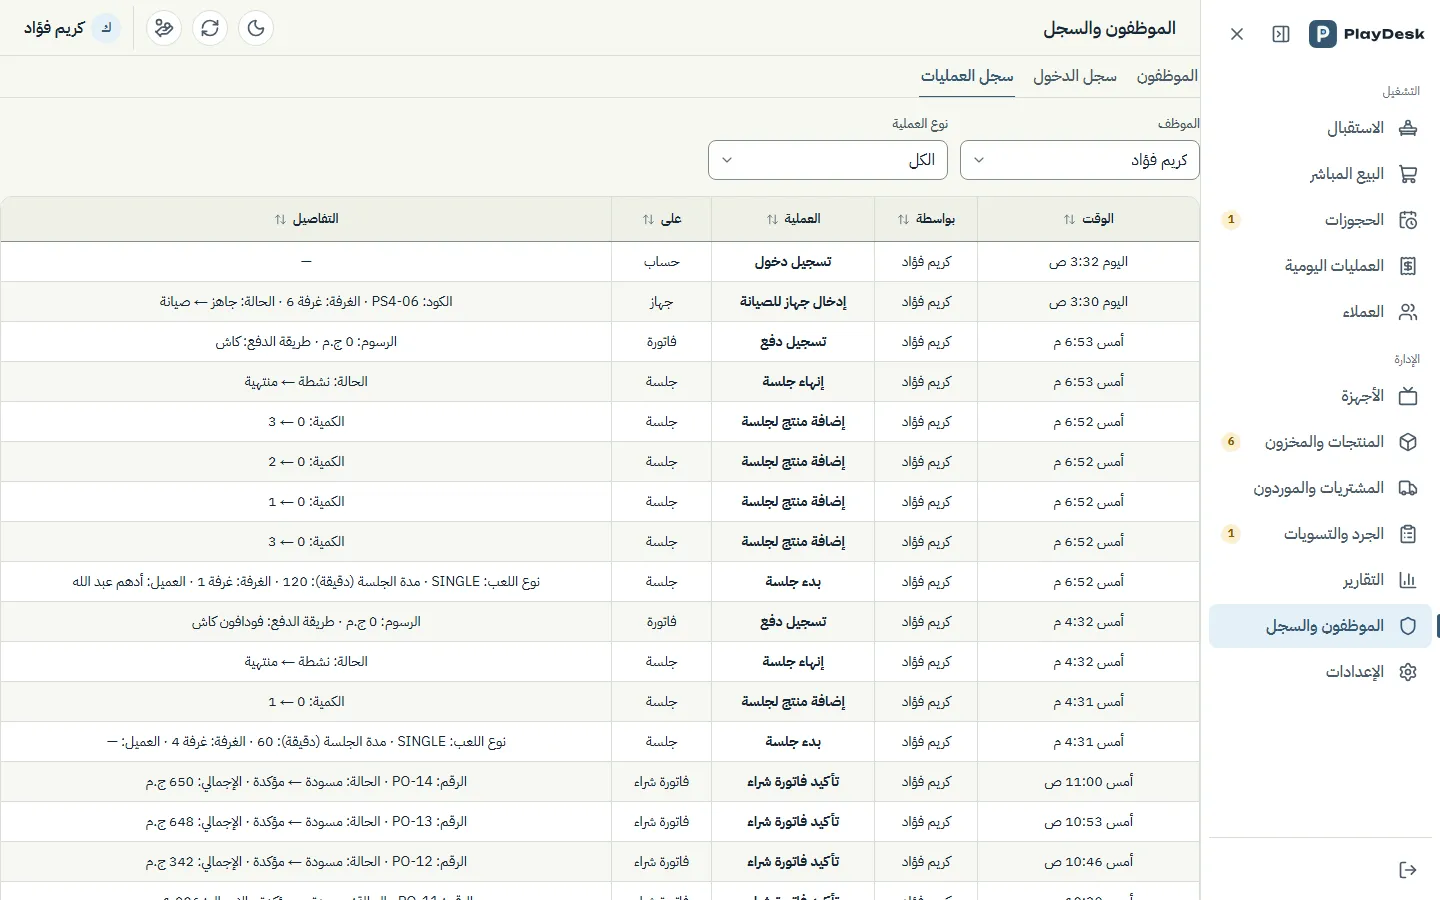1440x900 pixels.
Task: Open العملاء customers icon
Action: click(1408, 312)
